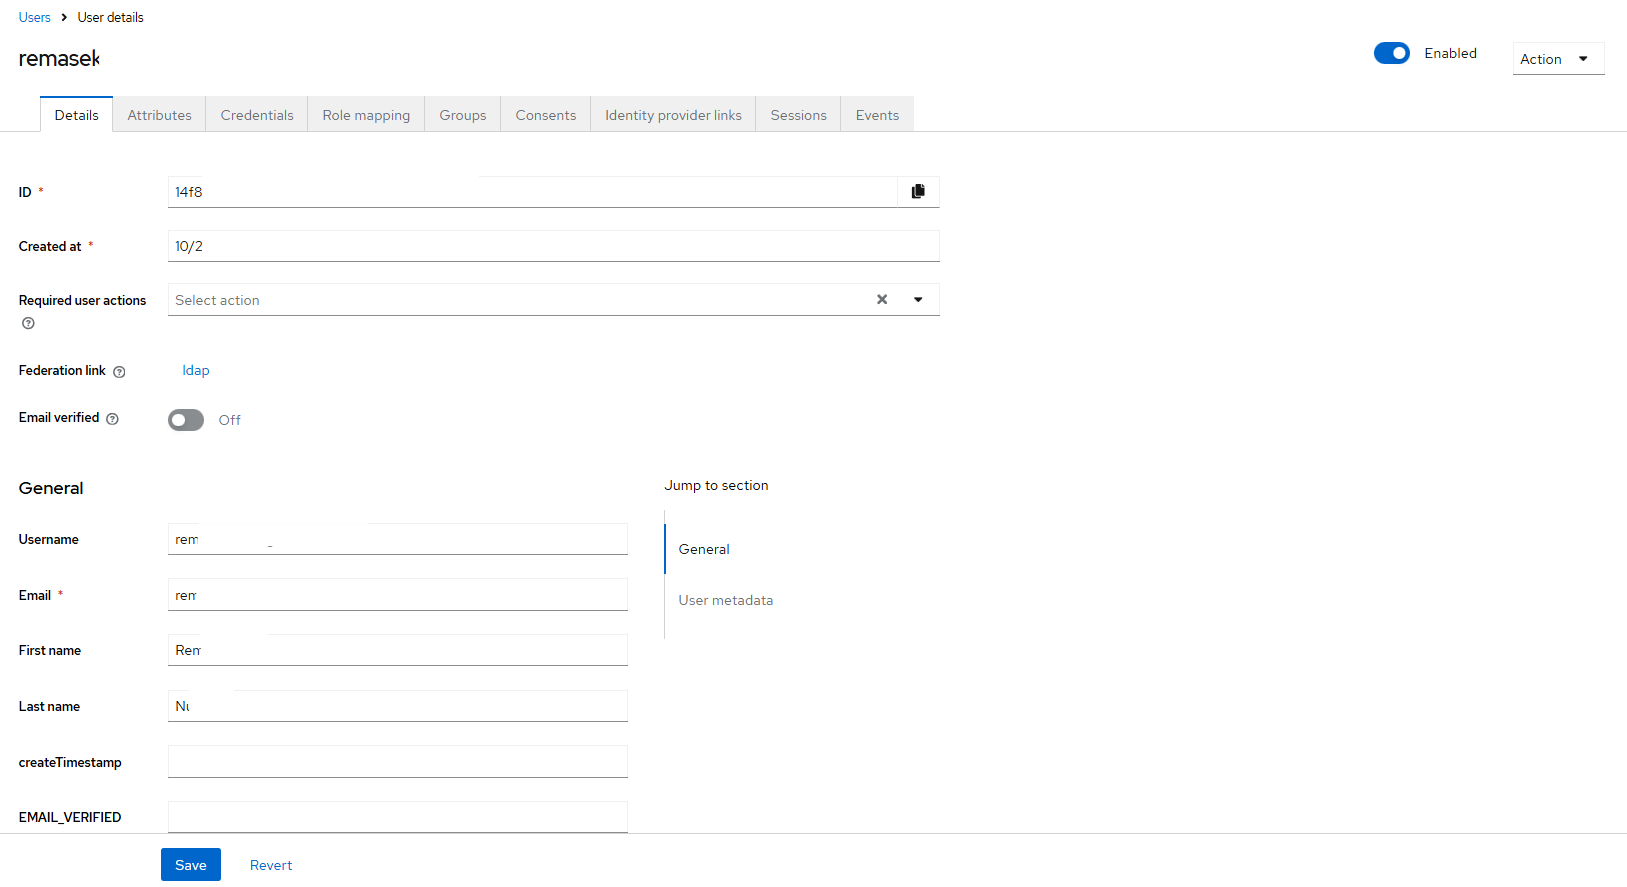Click the 'User details' breadcrumb text
This screenshot has width=1627, height=887.
(110, 17)
